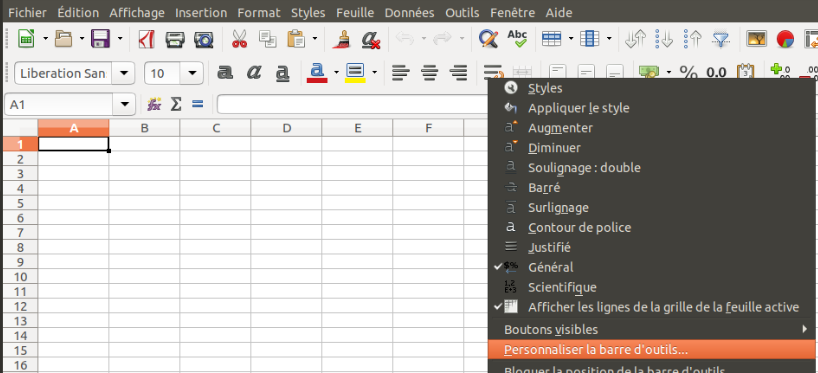Open the Sort dialog icon
Screen dimensions: 818x373
635,39
